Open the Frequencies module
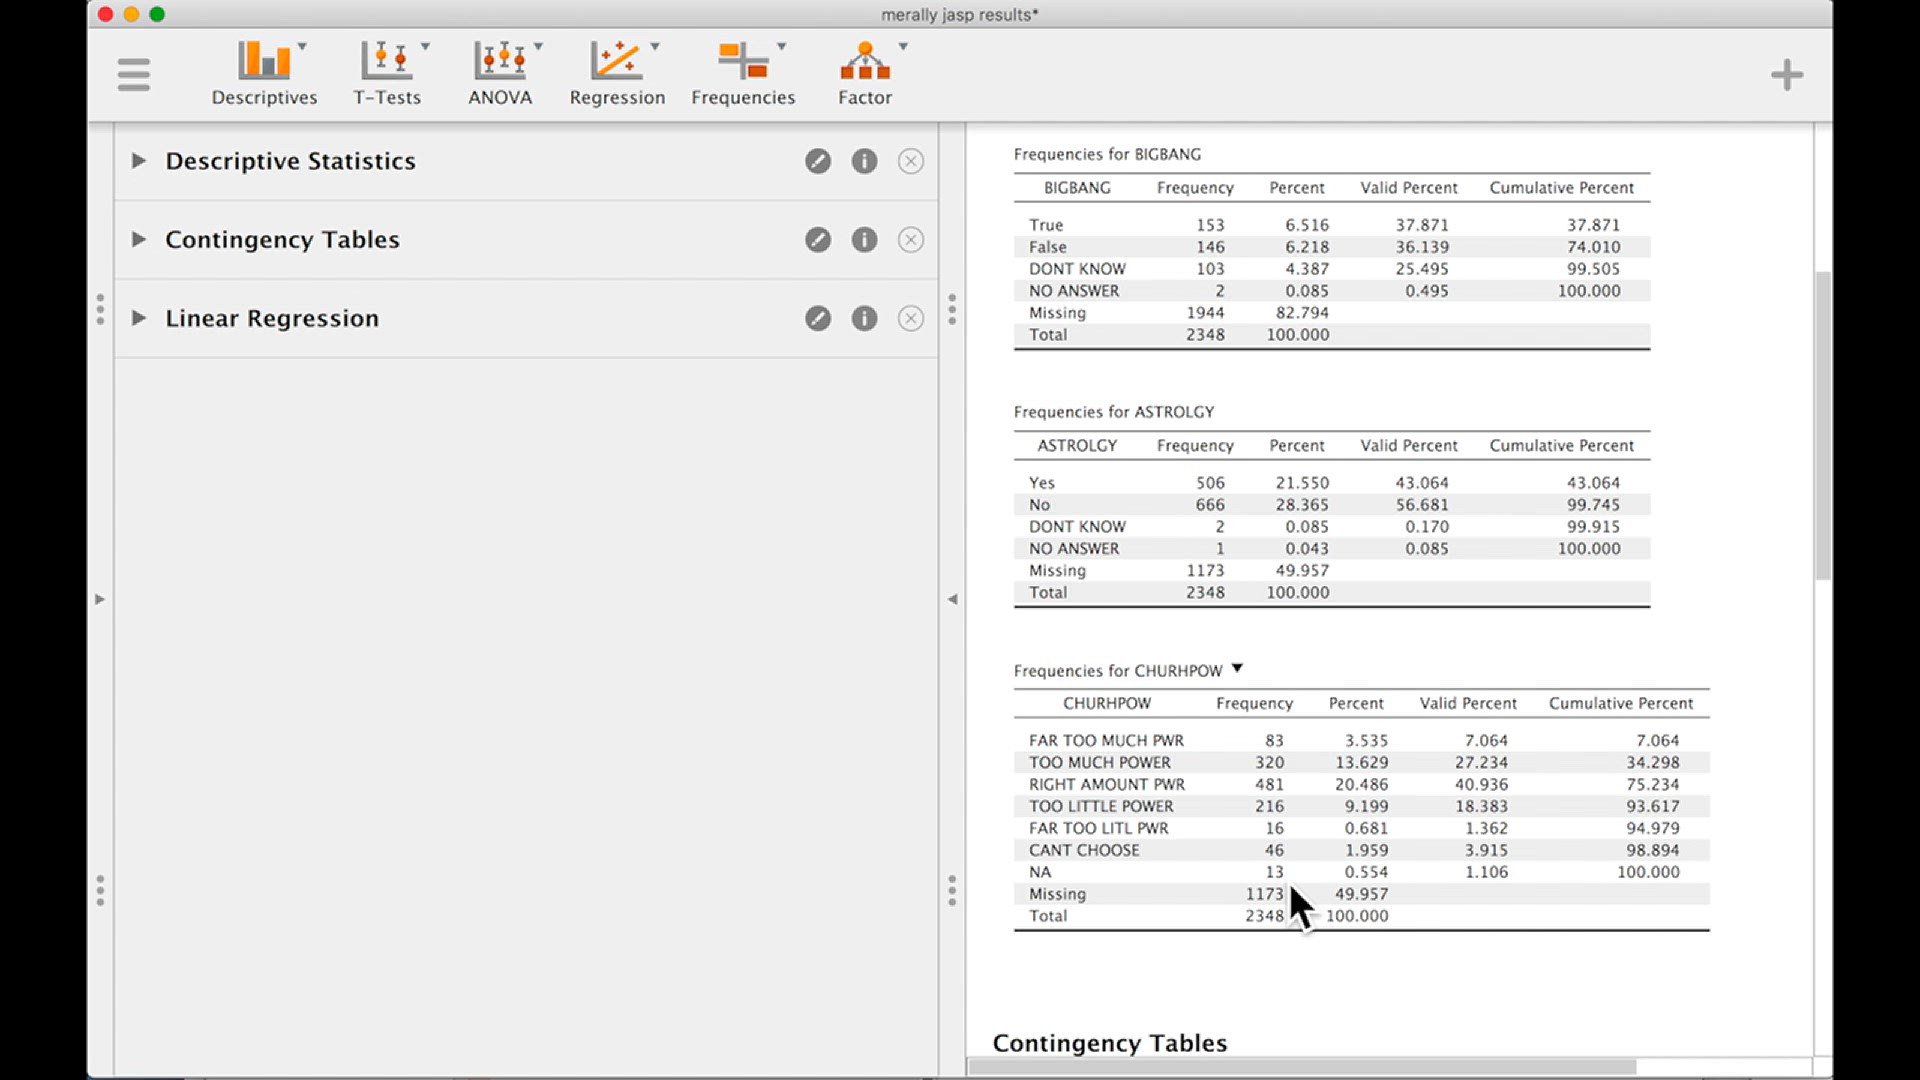Image resolution: width=1920 pixels, height=1080 pixels. tap(743, 74)
